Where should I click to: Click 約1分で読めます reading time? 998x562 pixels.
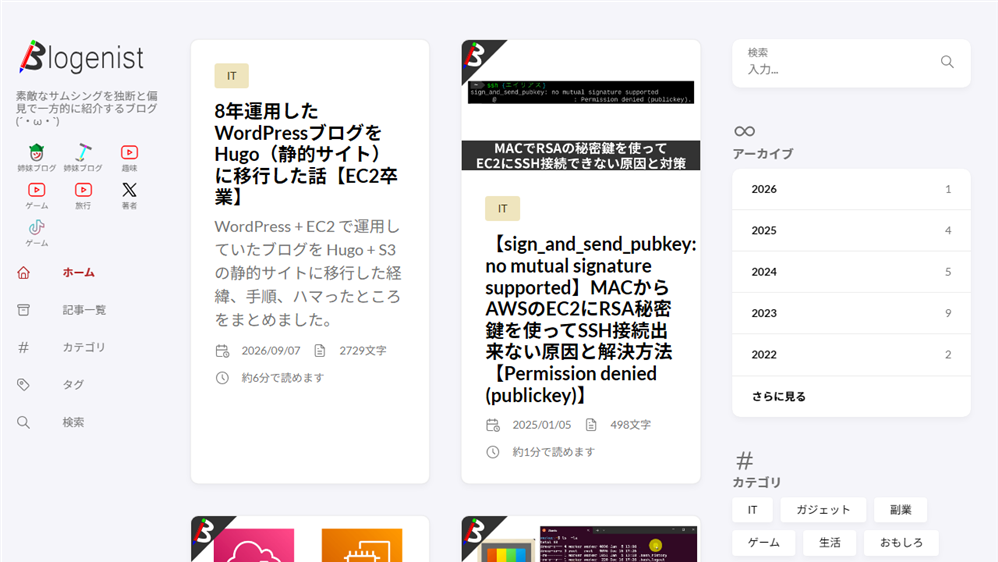tap(554, 453)
